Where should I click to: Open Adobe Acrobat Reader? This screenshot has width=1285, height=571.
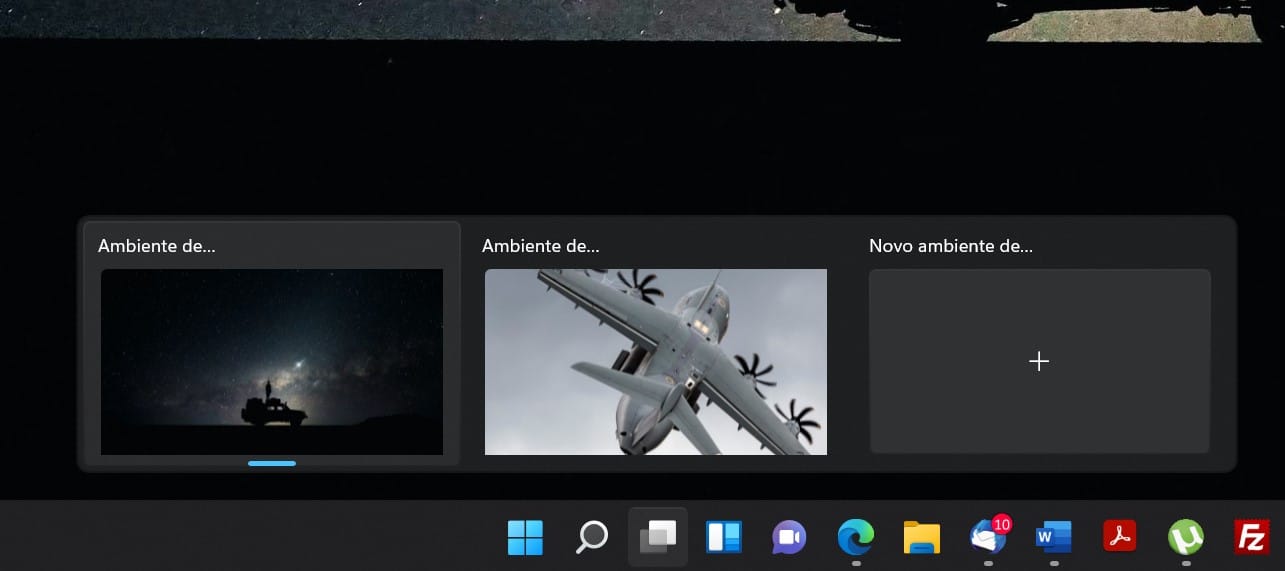(x=1119, y=538)
